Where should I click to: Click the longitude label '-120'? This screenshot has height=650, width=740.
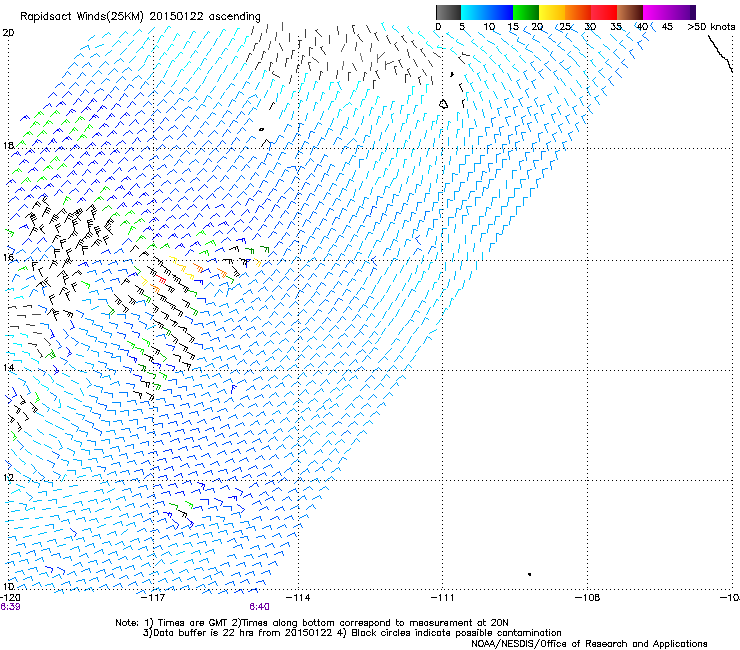tap(10, 598)
